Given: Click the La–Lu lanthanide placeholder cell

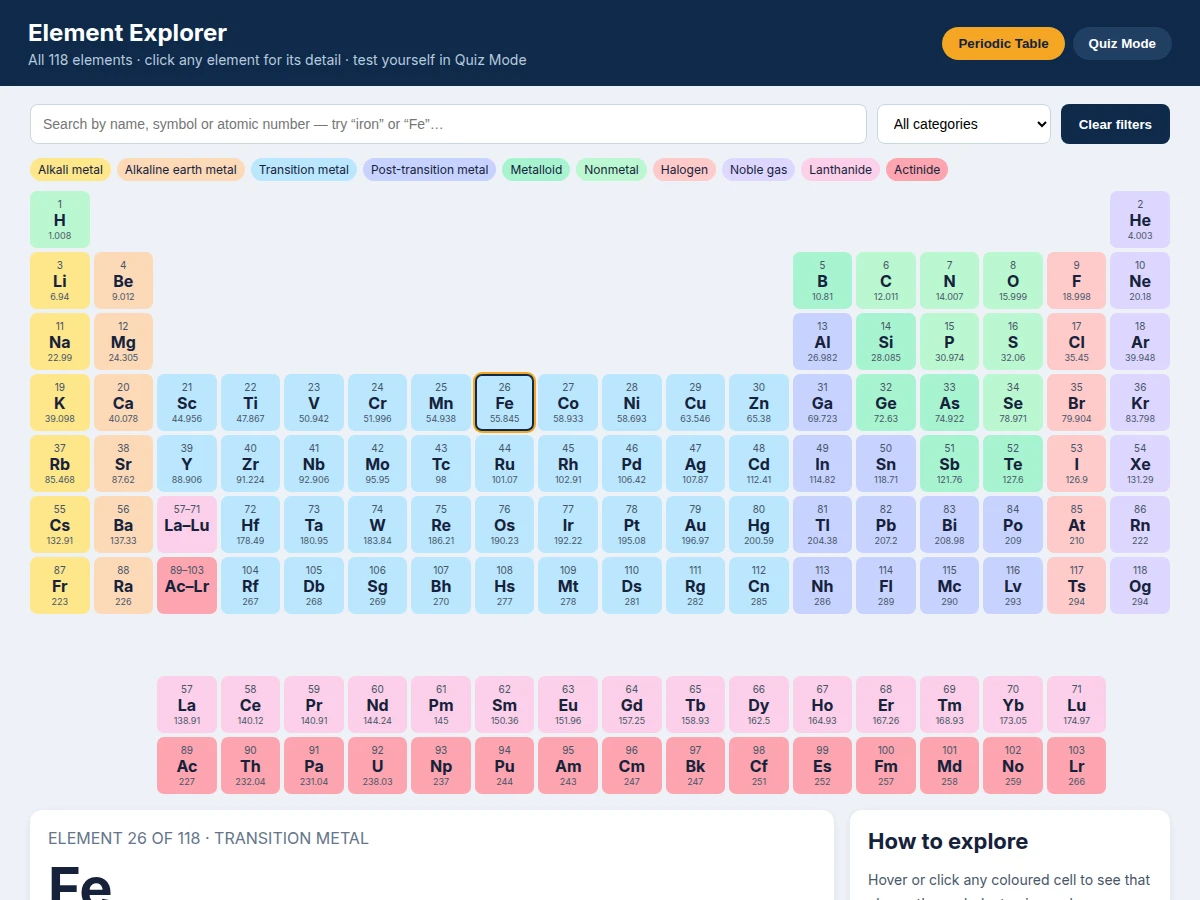Looking at the screenshot, I should click(x=187, y=525).
